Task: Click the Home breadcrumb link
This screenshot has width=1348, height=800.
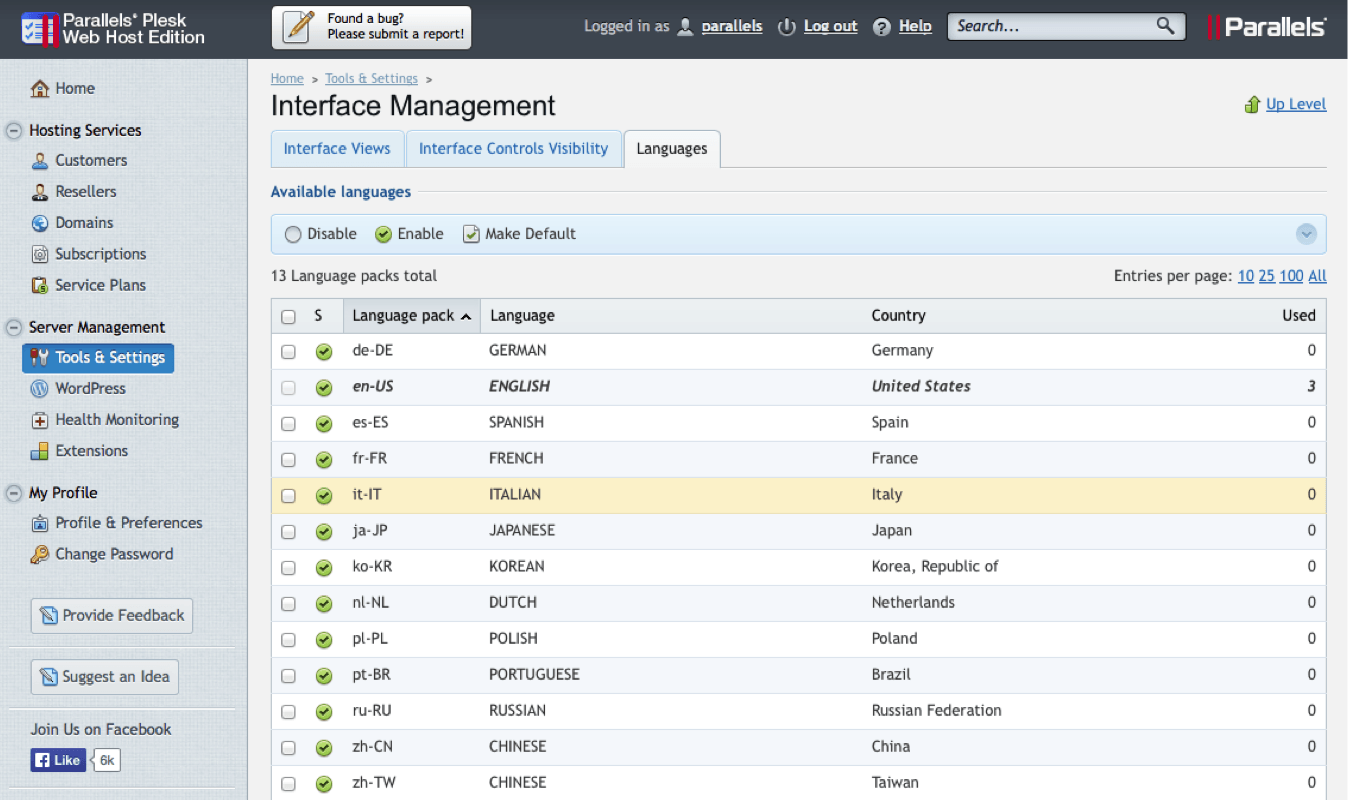Action: [287, 78]
